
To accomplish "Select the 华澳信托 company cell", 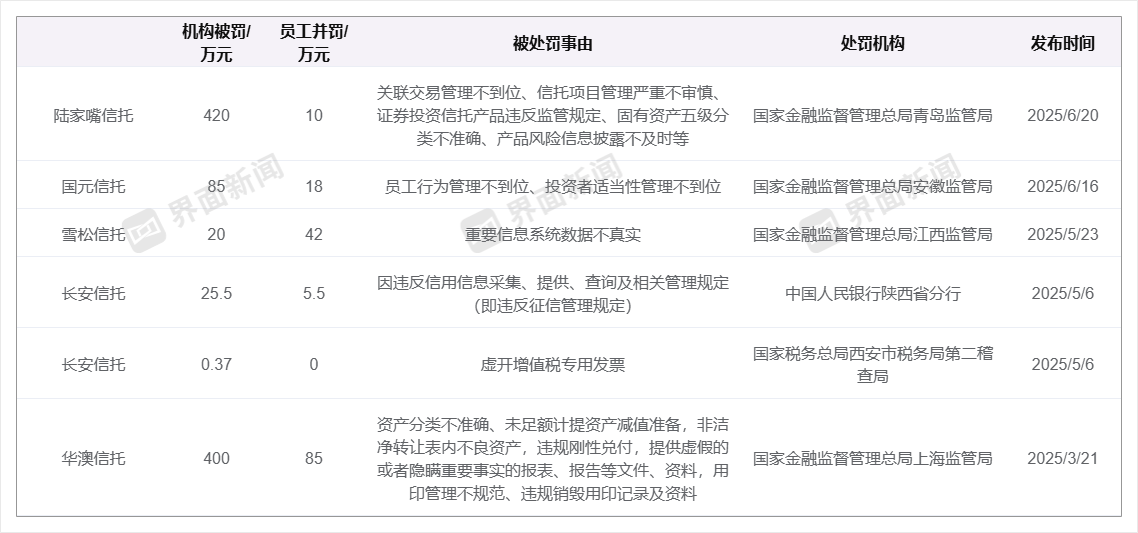I will point(93,459).
